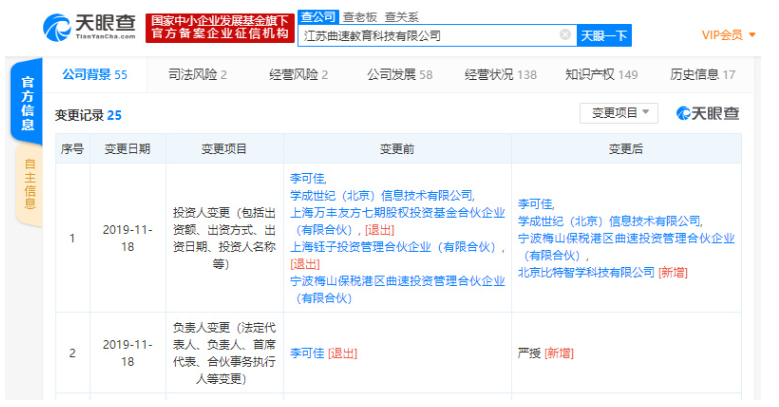779x407 pixels.
Task: Switch to the 司法风险 2 tab
Action: [197, 75]
